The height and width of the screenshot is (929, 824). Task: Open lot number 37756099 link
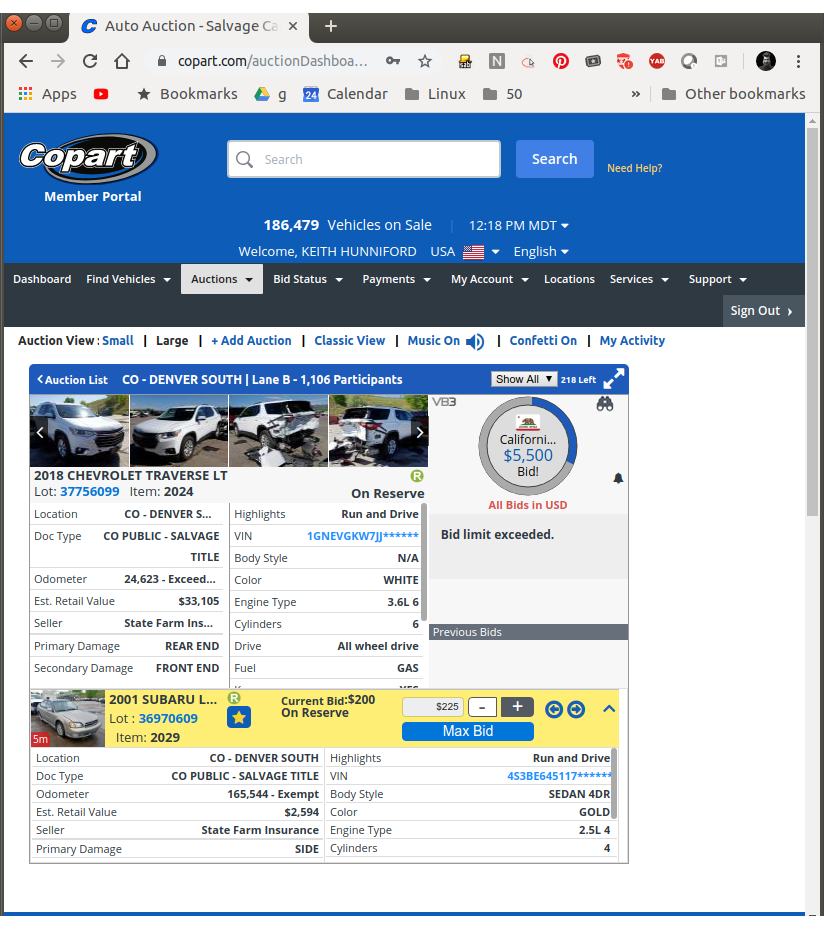tap(89, 492)
